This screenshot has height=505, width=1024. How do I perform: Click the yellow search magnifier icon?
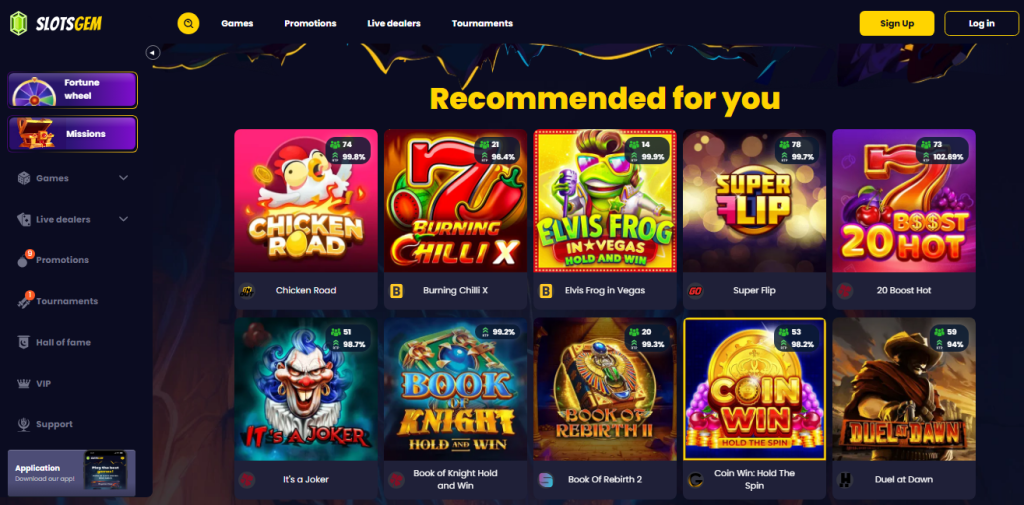coord(188,24)
